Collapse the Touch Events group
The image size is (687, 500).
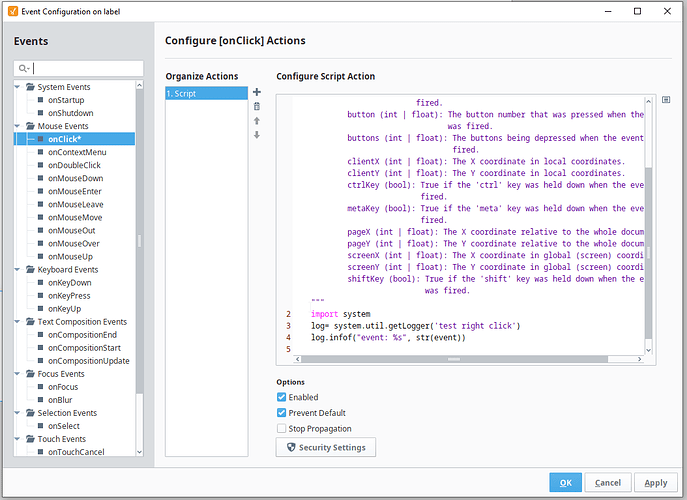[x=18, y=439]
